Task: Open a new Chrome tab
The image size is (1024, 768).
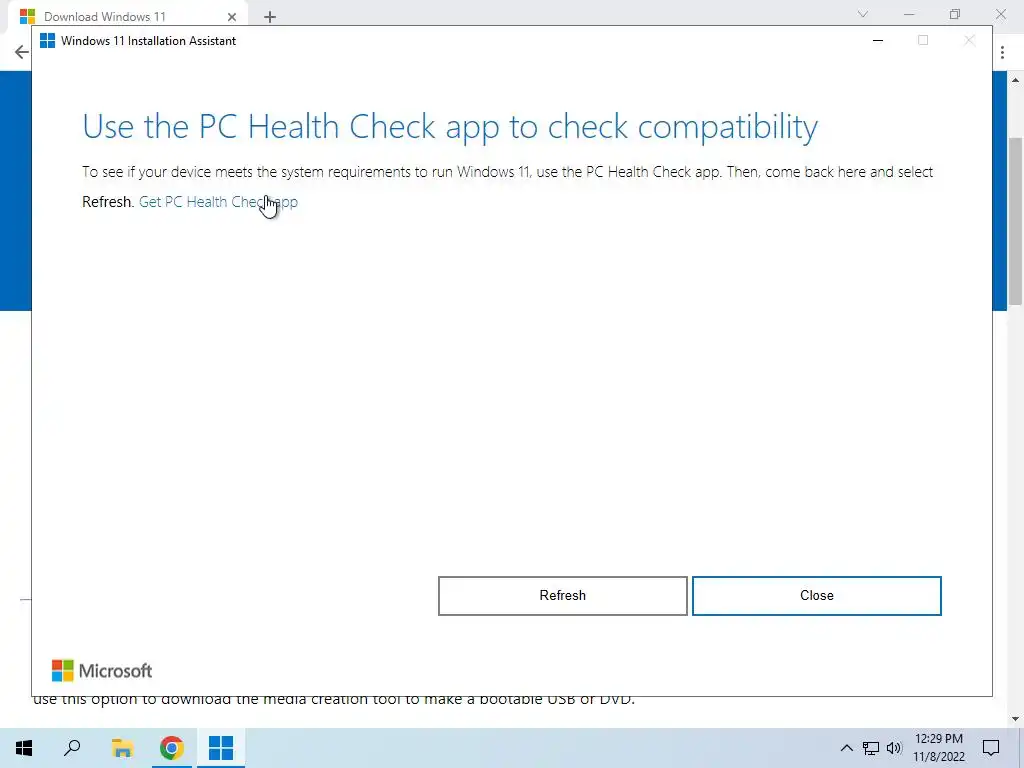Action: [x=270, y=17]
